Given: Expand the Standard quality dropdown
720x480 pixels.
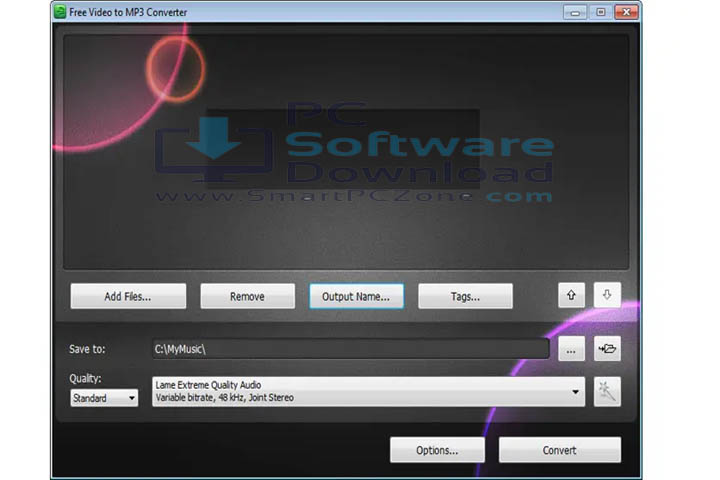Looking at the screenshot, I should tap(104, 398).
